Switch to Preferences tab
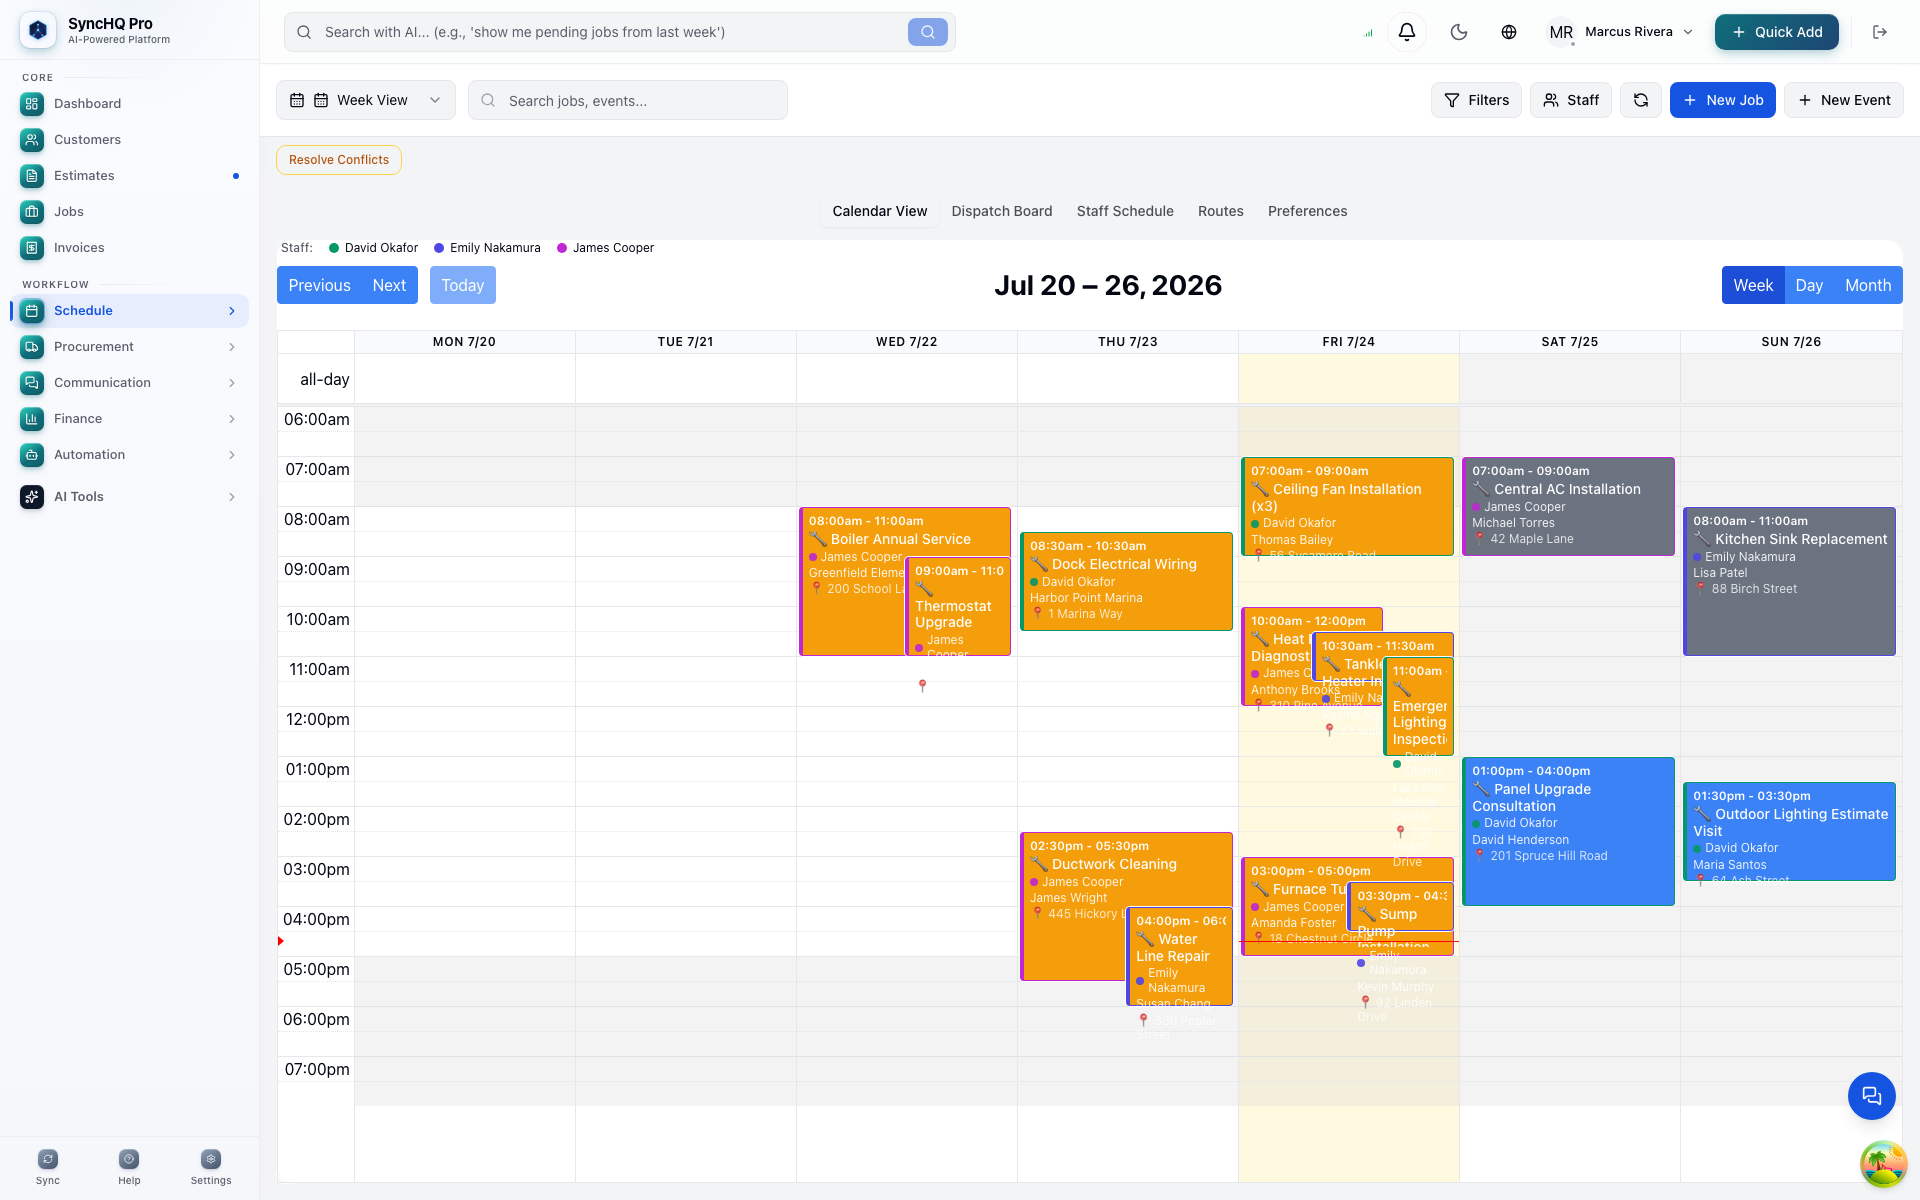Viewport: 1920px width, 1200px height. pyautogui.click(x=1307, y=211)
